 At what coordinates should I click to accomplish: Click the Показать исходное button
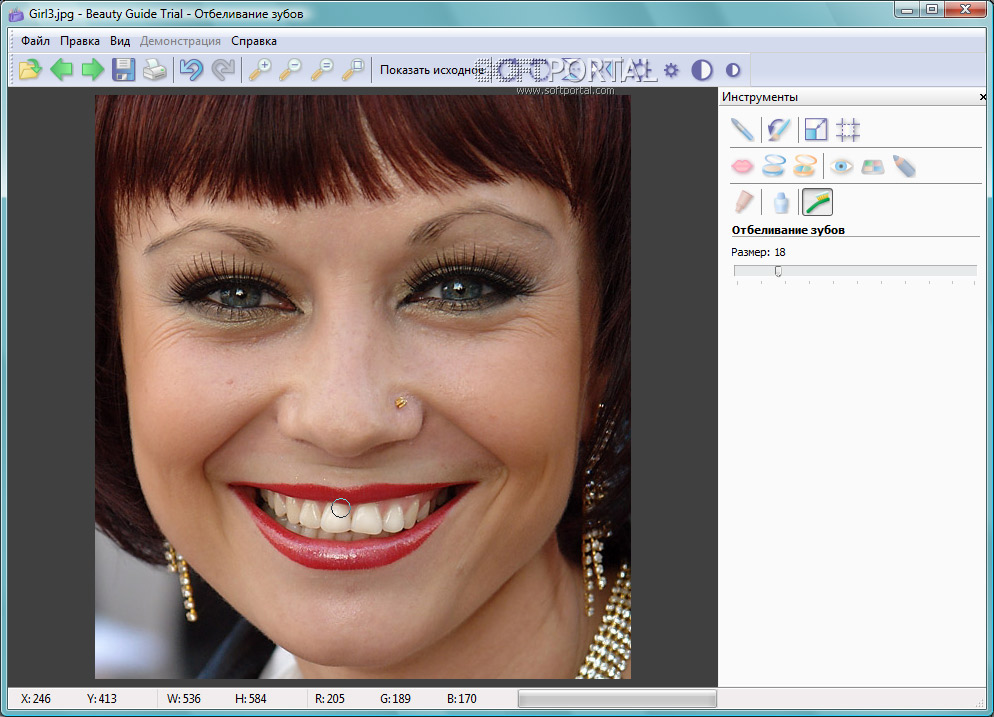[x=432, y=70]
